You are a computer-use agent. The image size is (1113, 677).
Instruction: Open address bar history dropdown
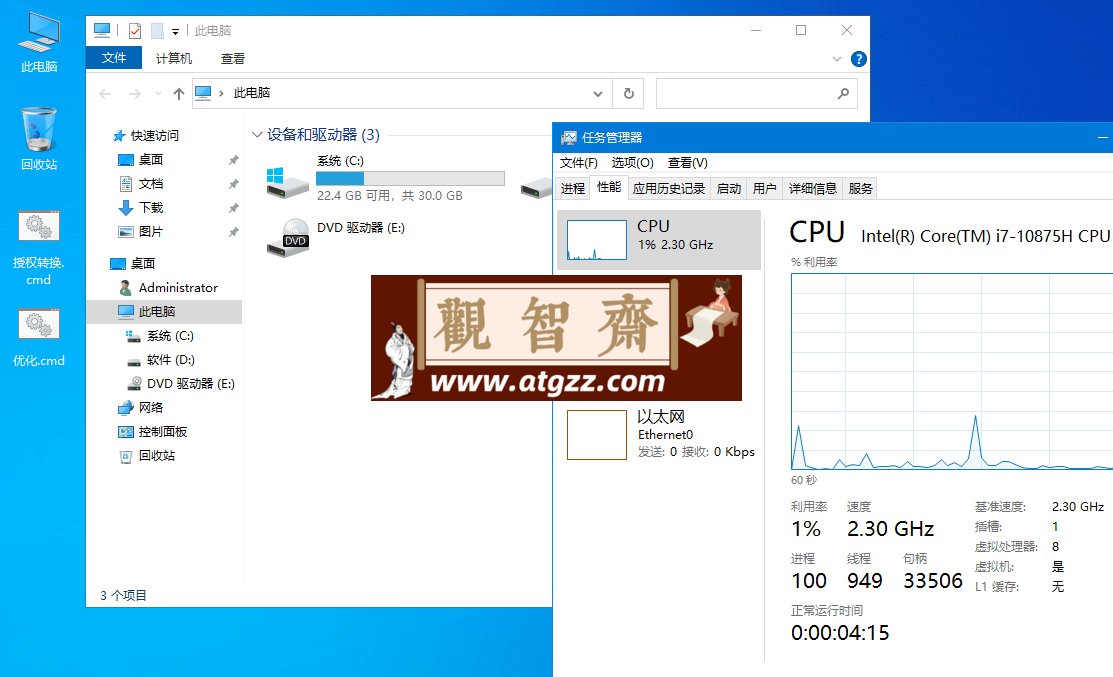pos(598,93)
